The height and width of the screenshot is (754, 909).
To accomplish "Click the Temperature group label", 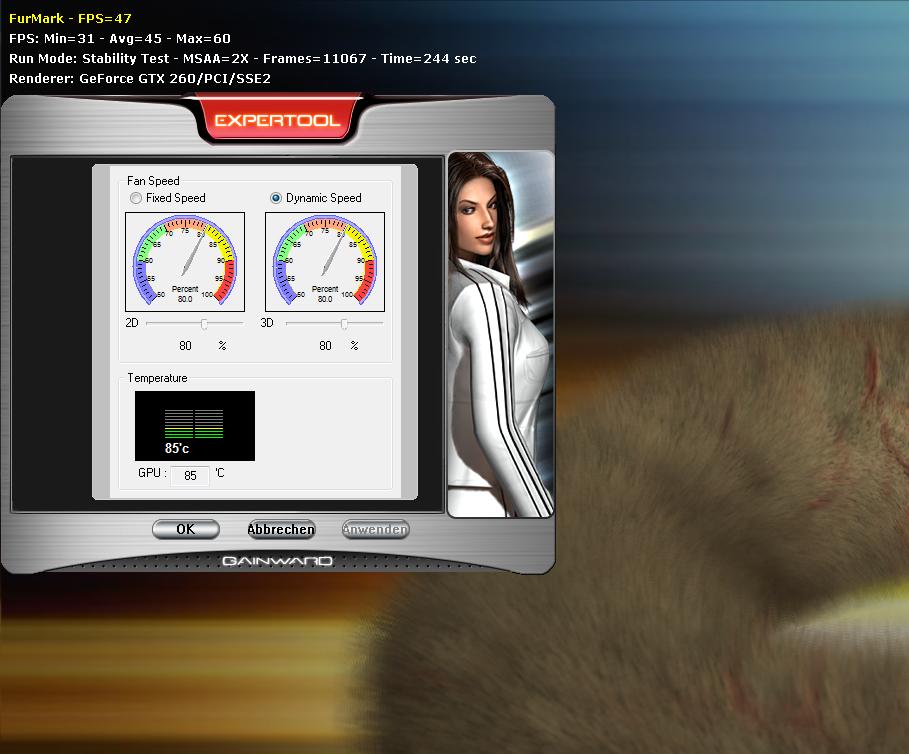I will coord(157,378).
